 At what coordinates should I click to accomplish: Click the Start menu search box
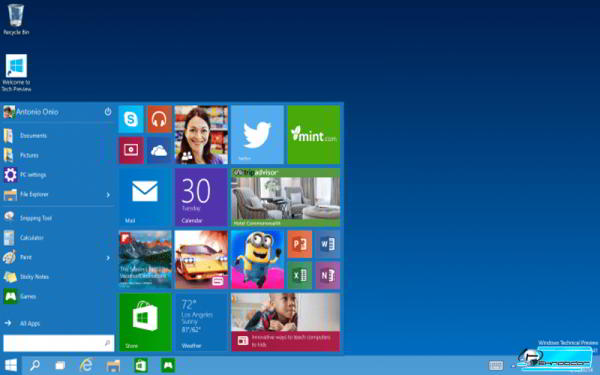click(59, 343)
